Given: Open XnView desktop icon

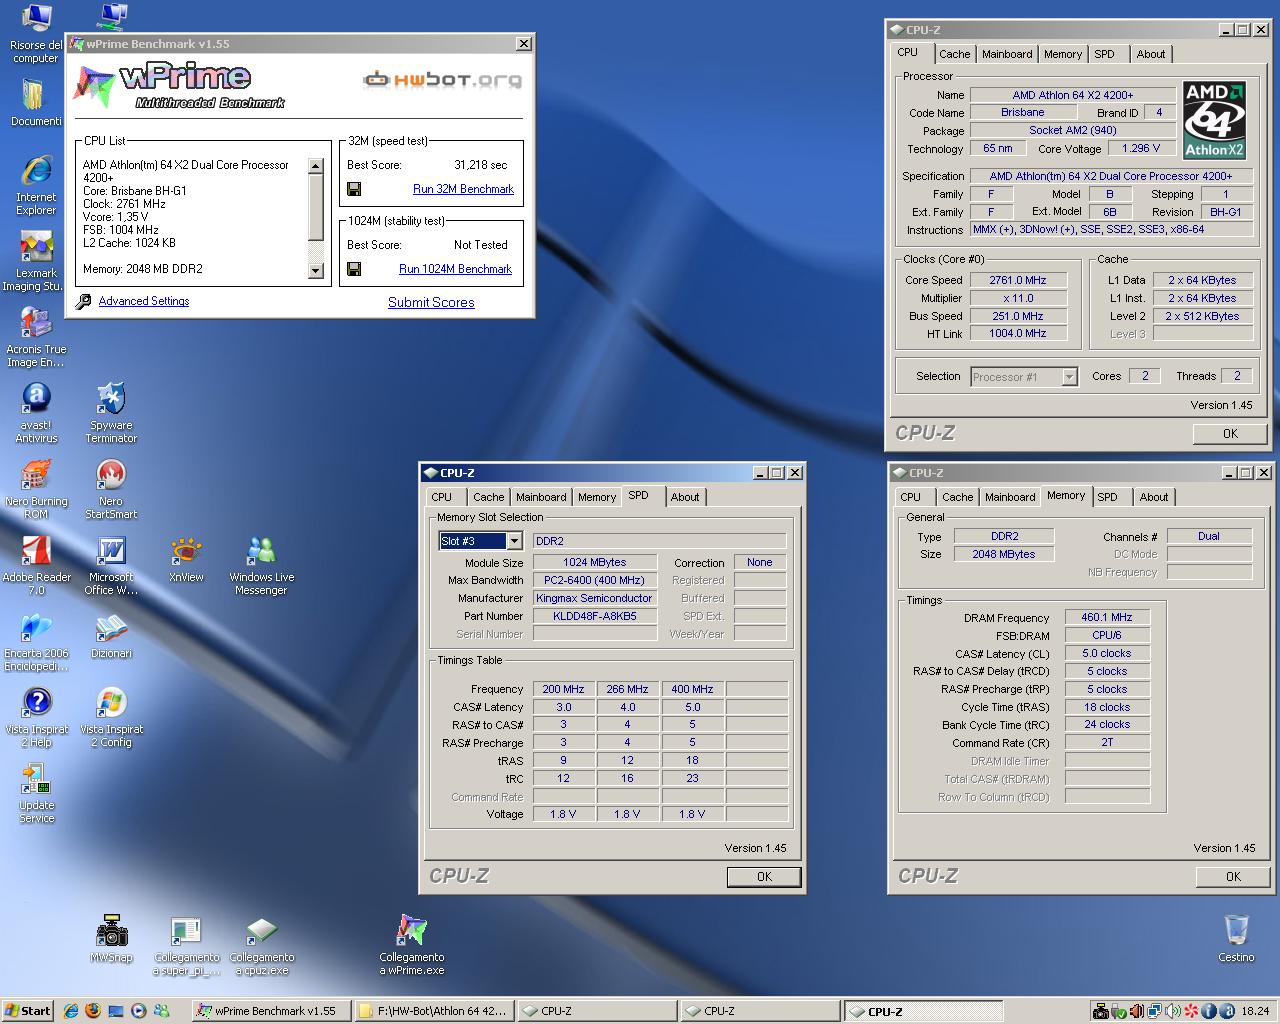Looking at the screenshot, I should pos(186,560).
